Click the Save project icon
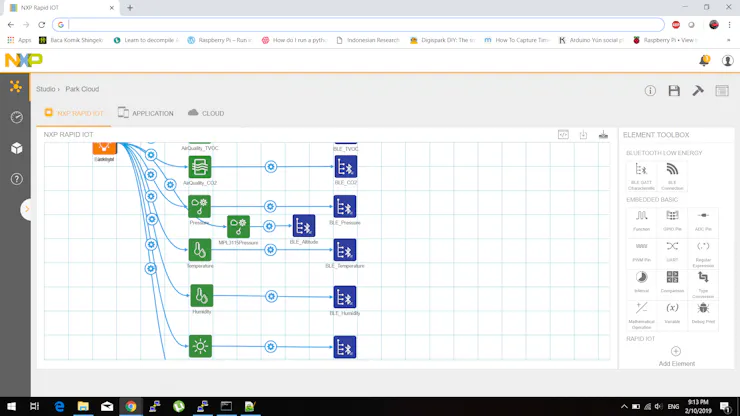Screen dimensions: 740x416 [x=674, y=91]
